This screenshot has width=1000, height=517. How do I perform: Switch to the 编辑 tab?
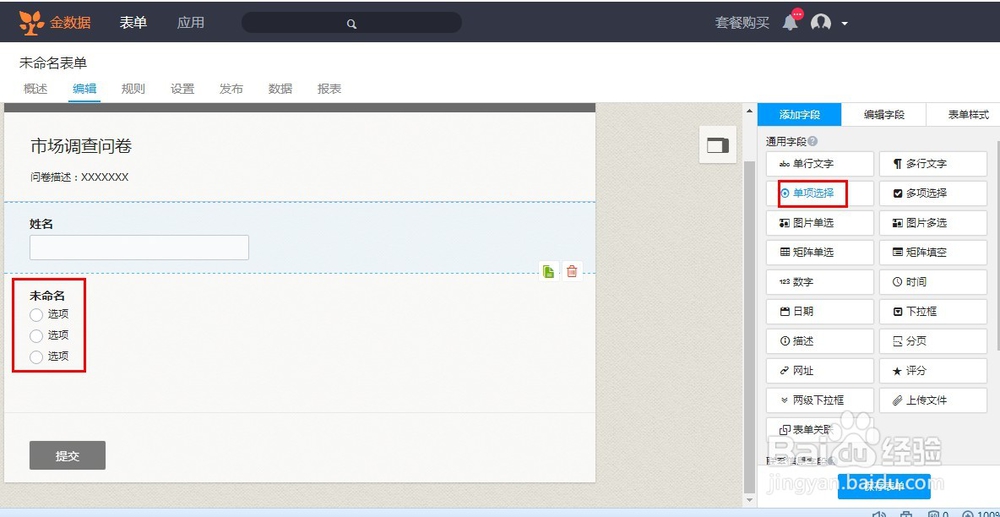click(84, 89)
